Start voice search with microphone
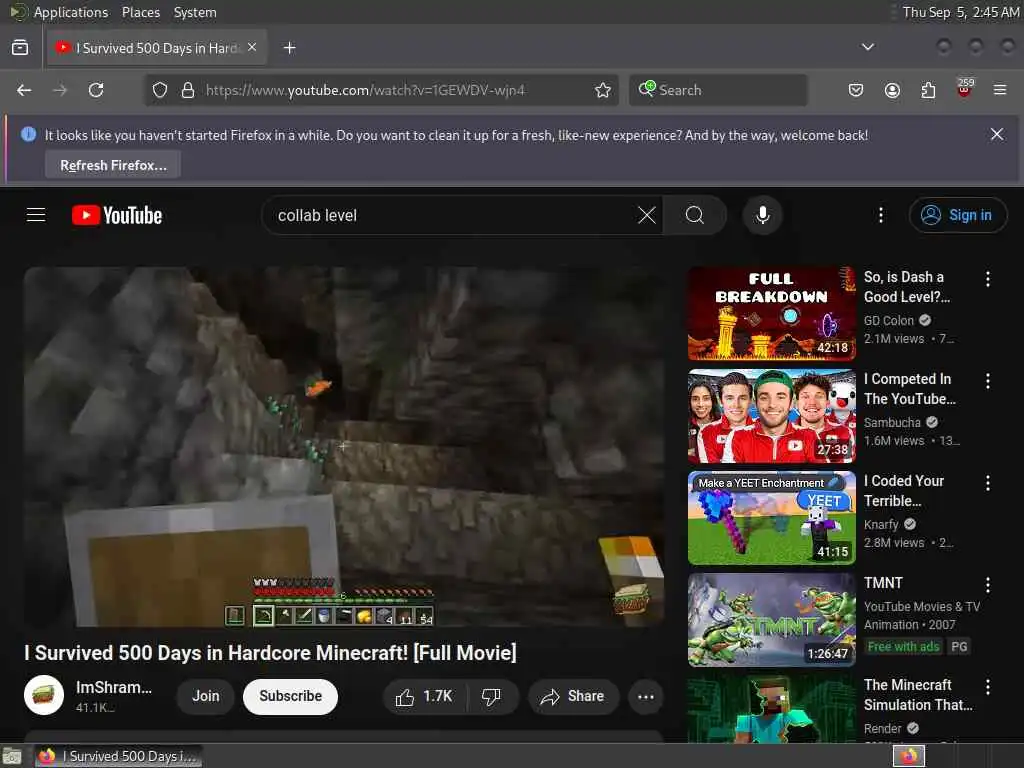Image resolution: width=1024 pixels, height=768 pixels. [762, 215]
